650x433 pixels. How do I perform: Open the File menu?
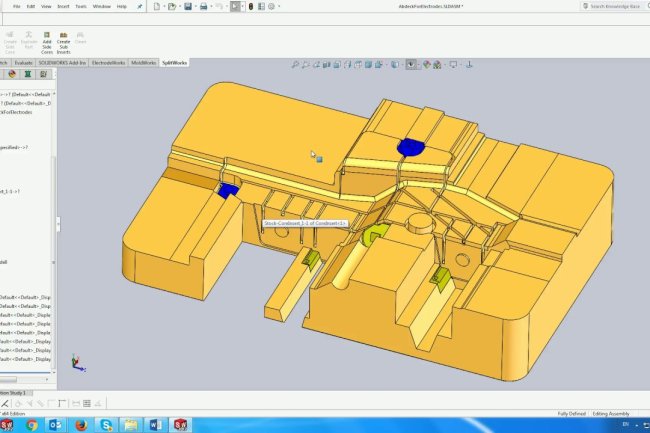click(x=17, y=6)
